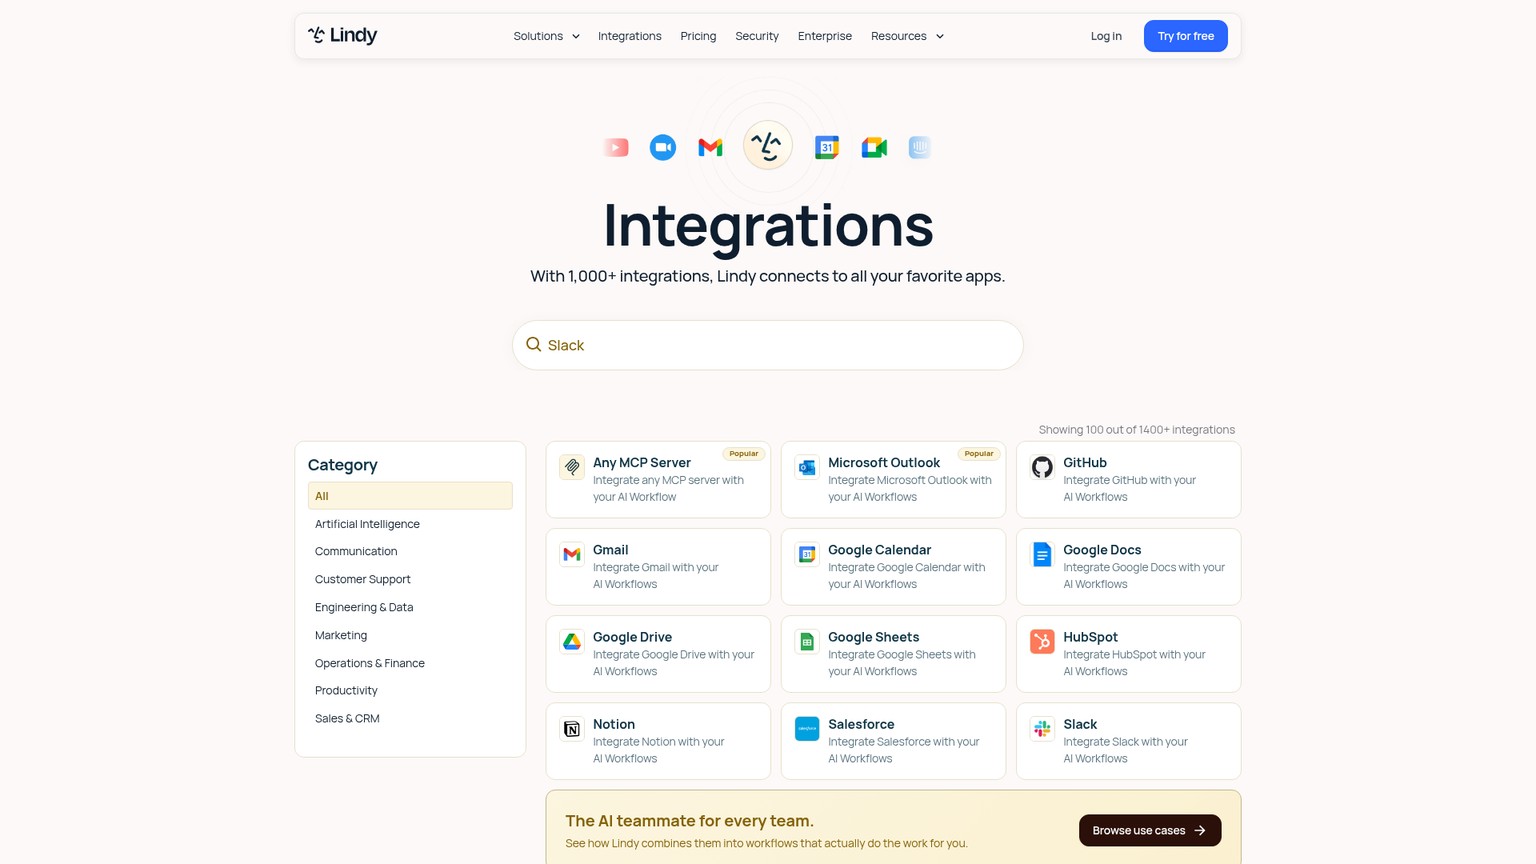Open the Google Calendar integration card title
The image size is (1536, 864).
tap(880, 550)
